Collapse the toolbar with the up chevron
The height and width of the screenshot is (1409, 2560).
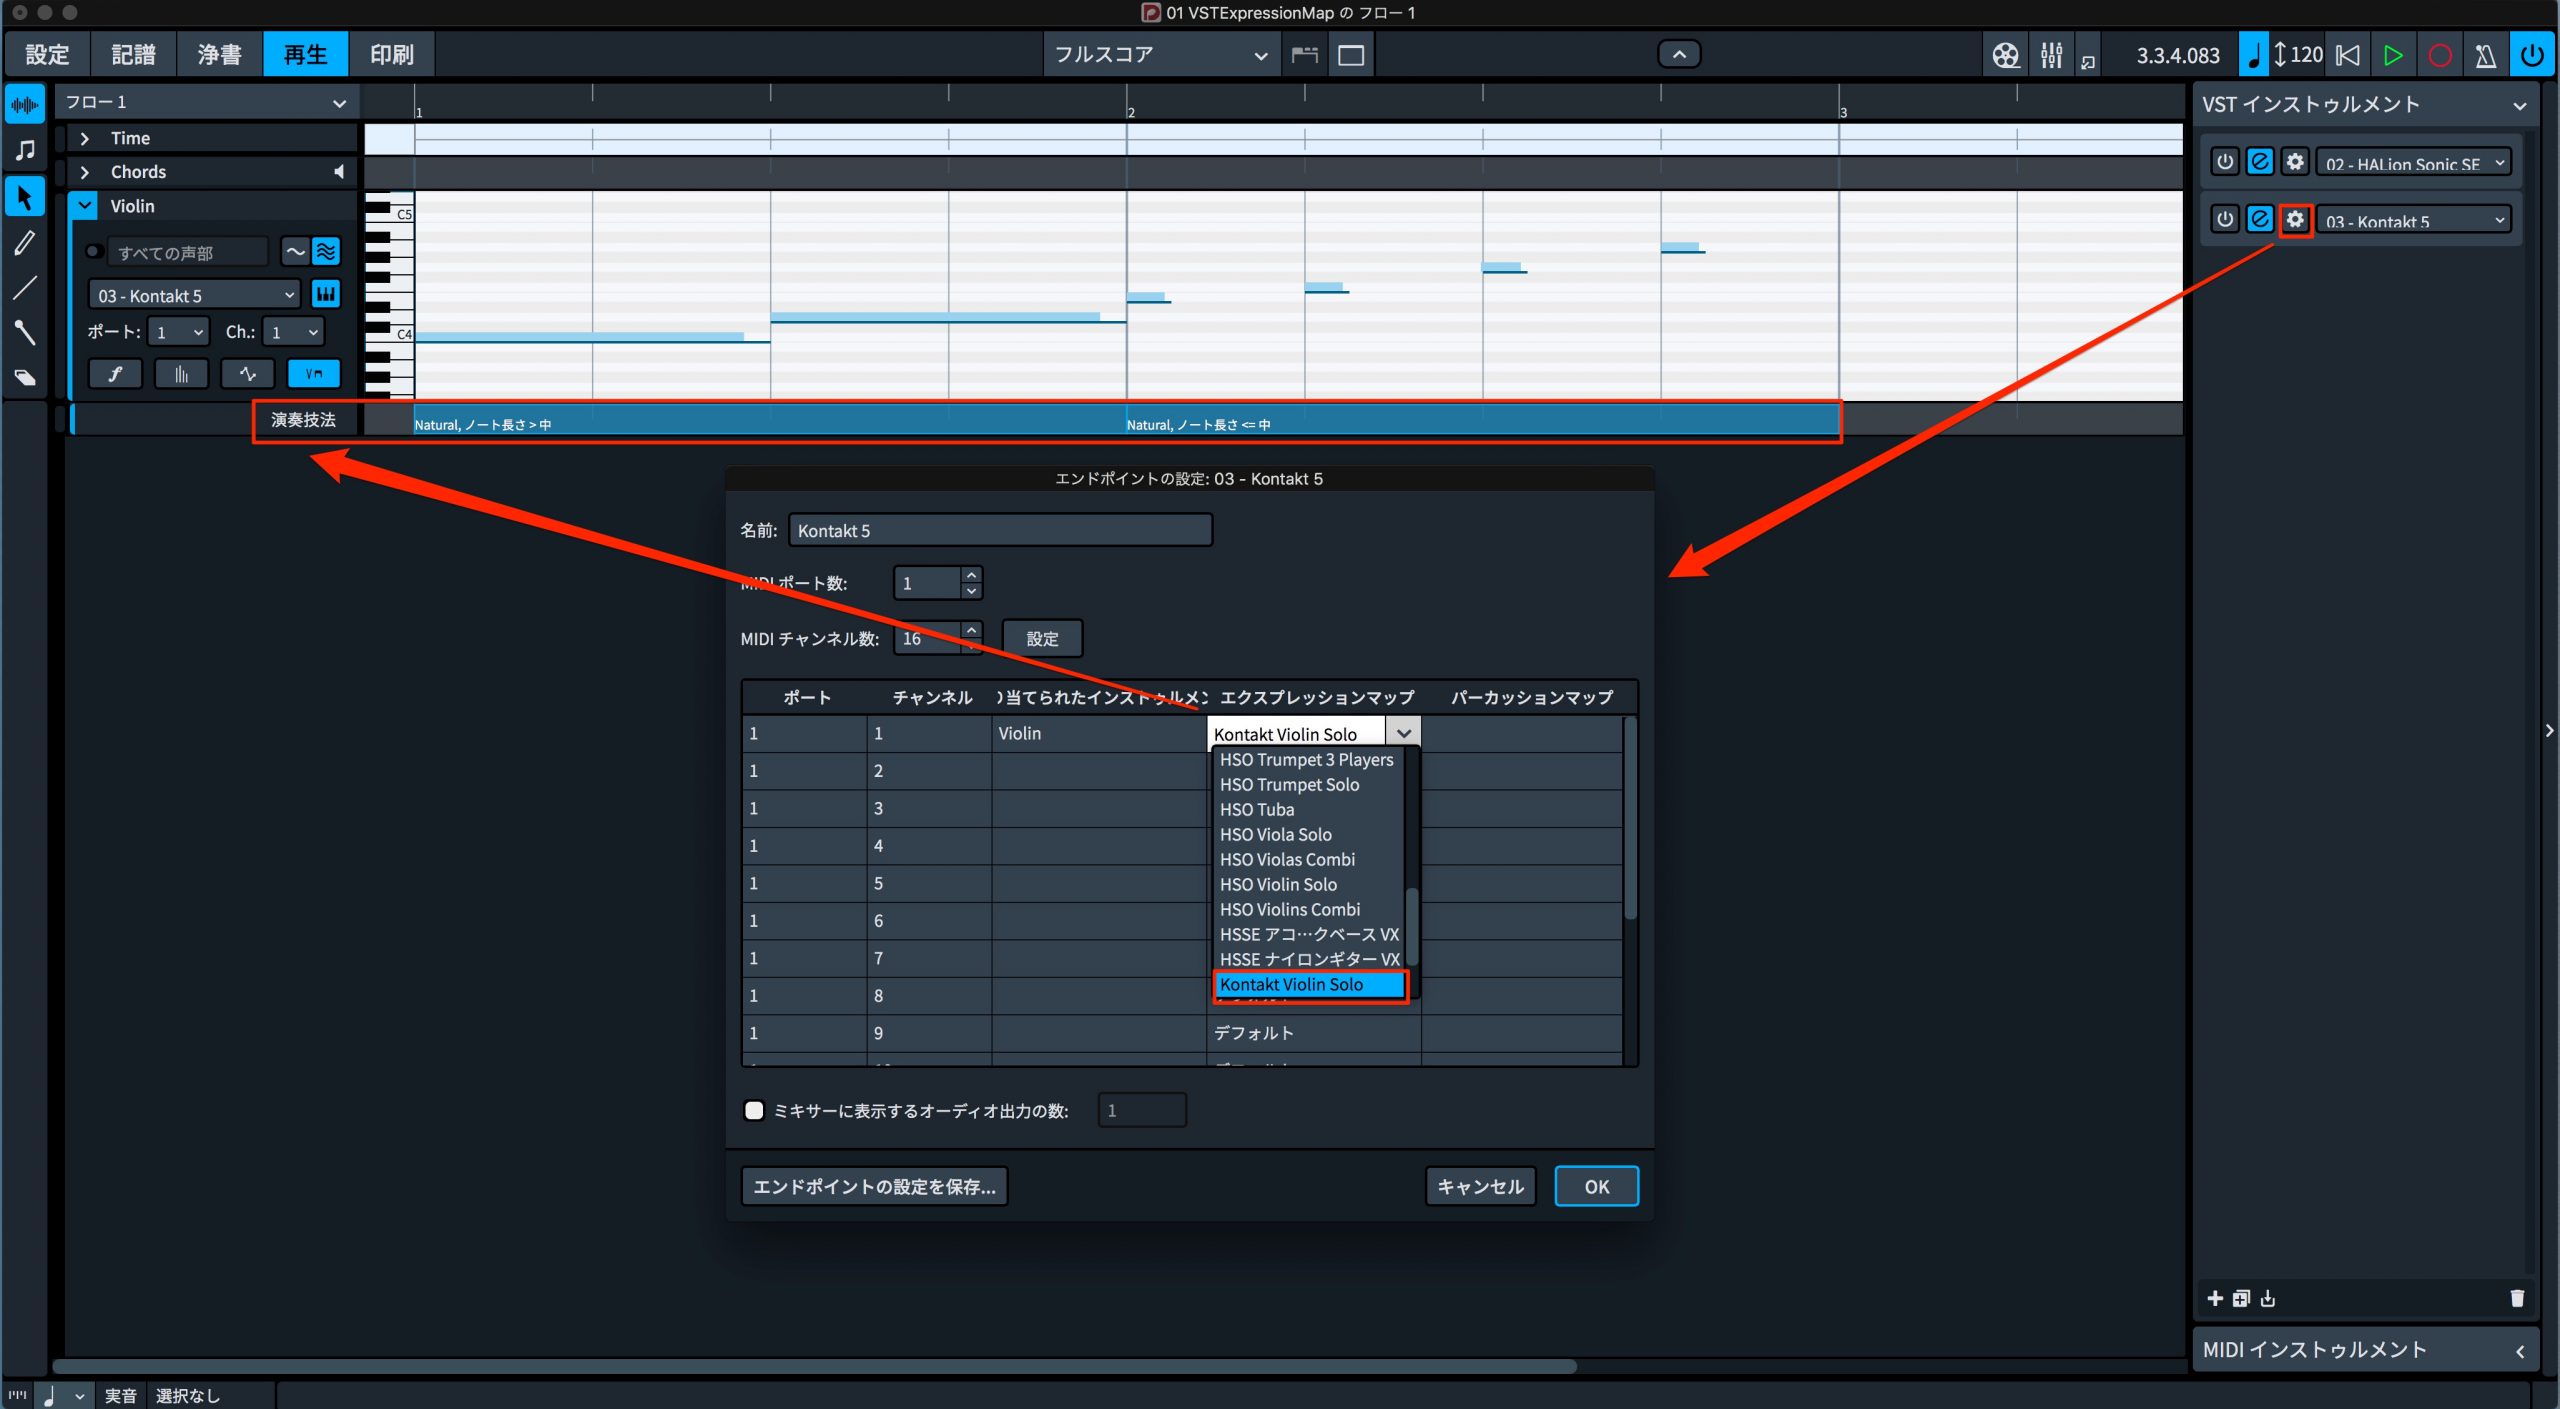(x=1679, y=54)
